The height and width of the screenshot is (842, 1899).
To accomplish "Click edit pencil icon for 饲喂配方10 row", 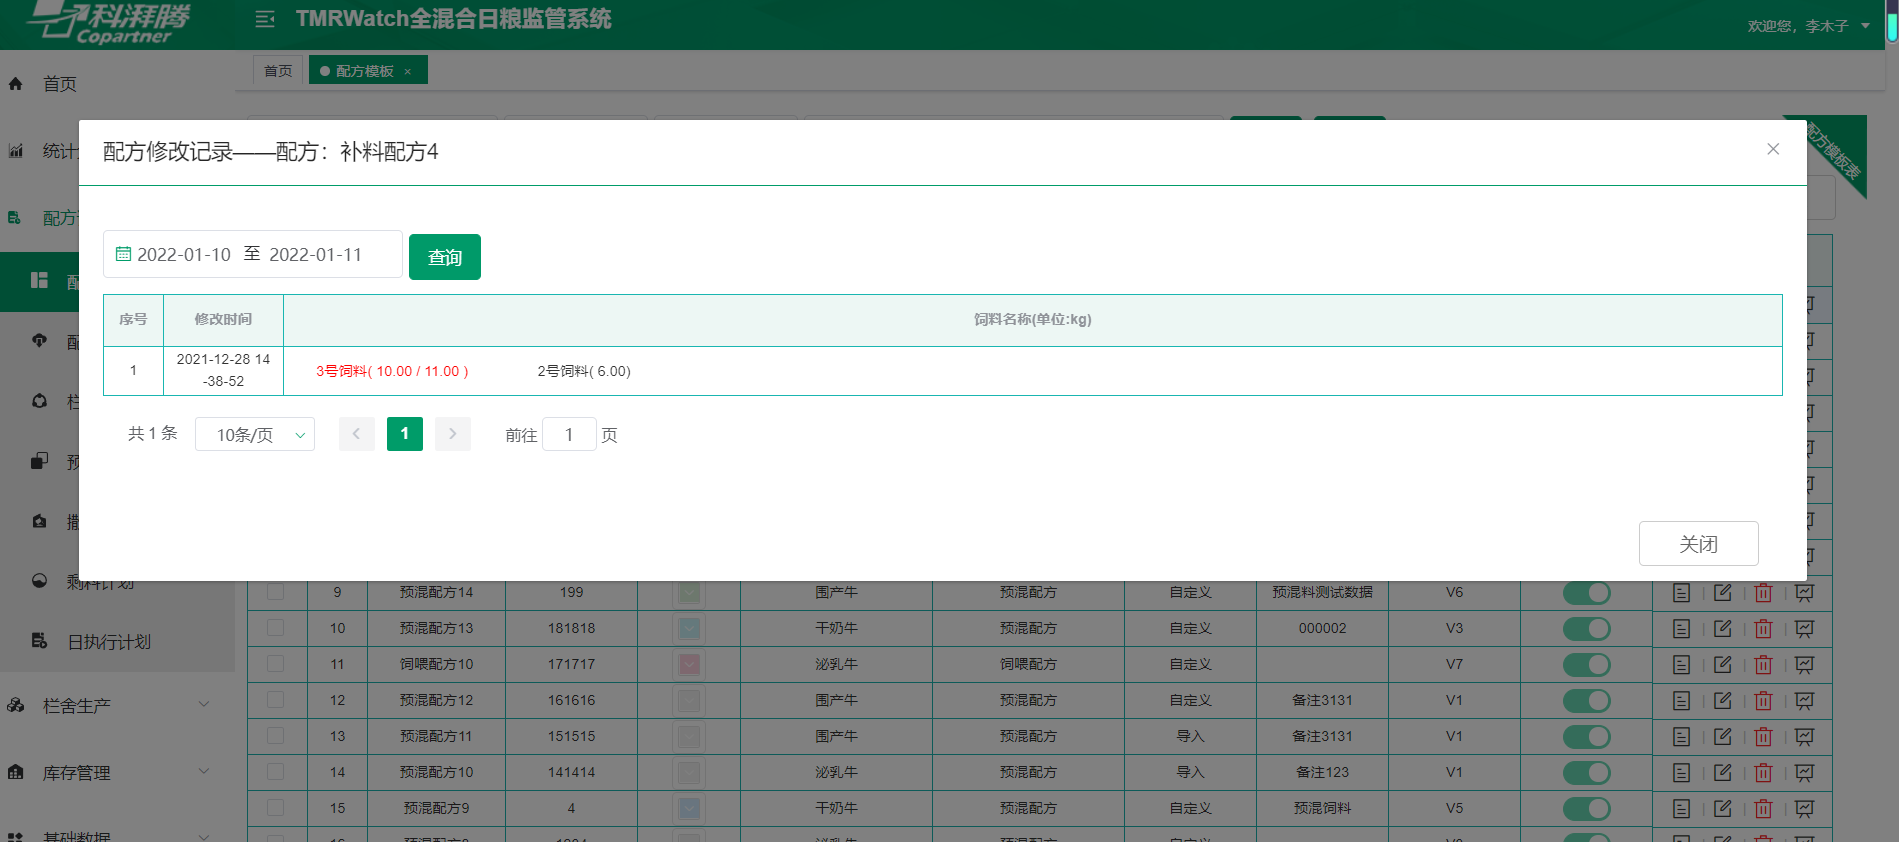I will (x=1722, y=665).
